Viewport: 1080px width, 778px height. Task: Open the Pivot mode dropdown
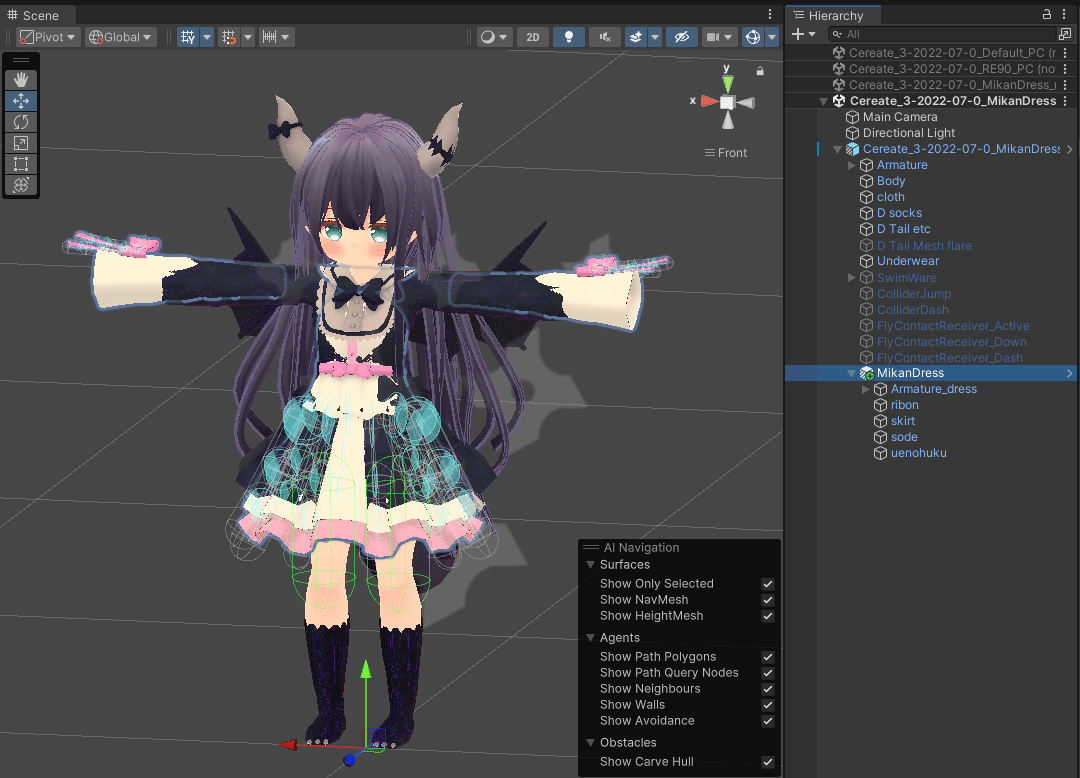pos(47,36)
